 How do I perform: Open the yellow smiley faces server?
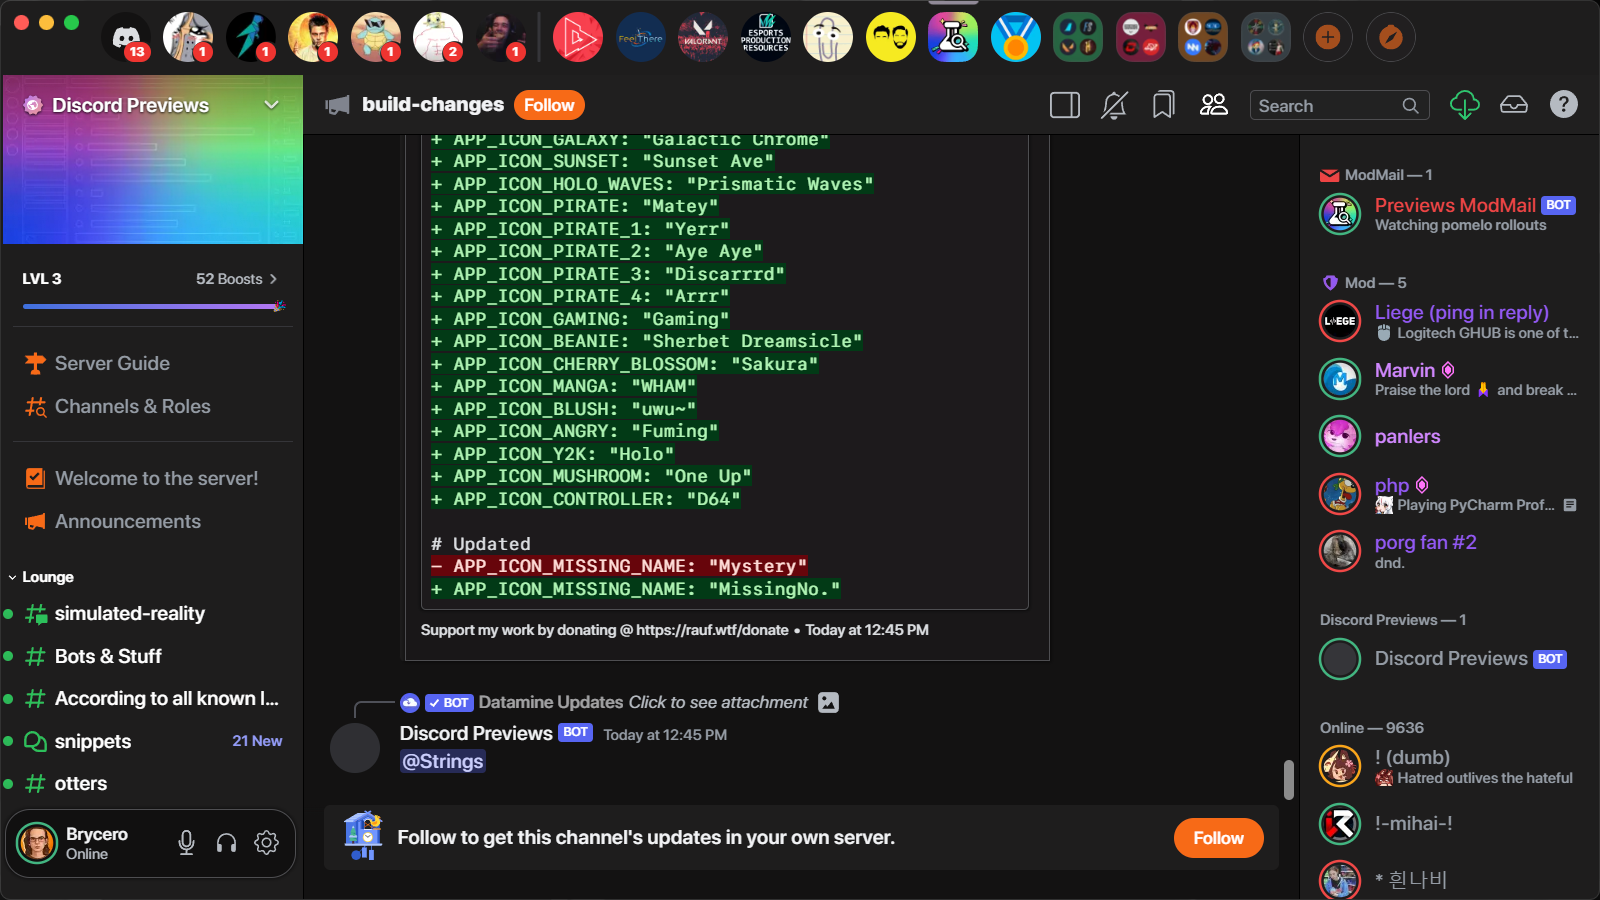891,38
